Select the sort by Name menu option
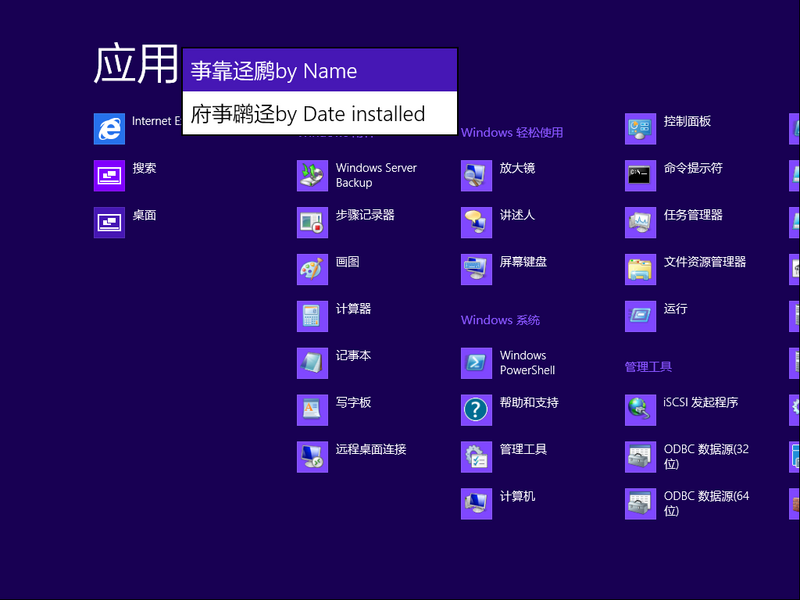Screen dimensions: 800x600 (x=320, y=70)
